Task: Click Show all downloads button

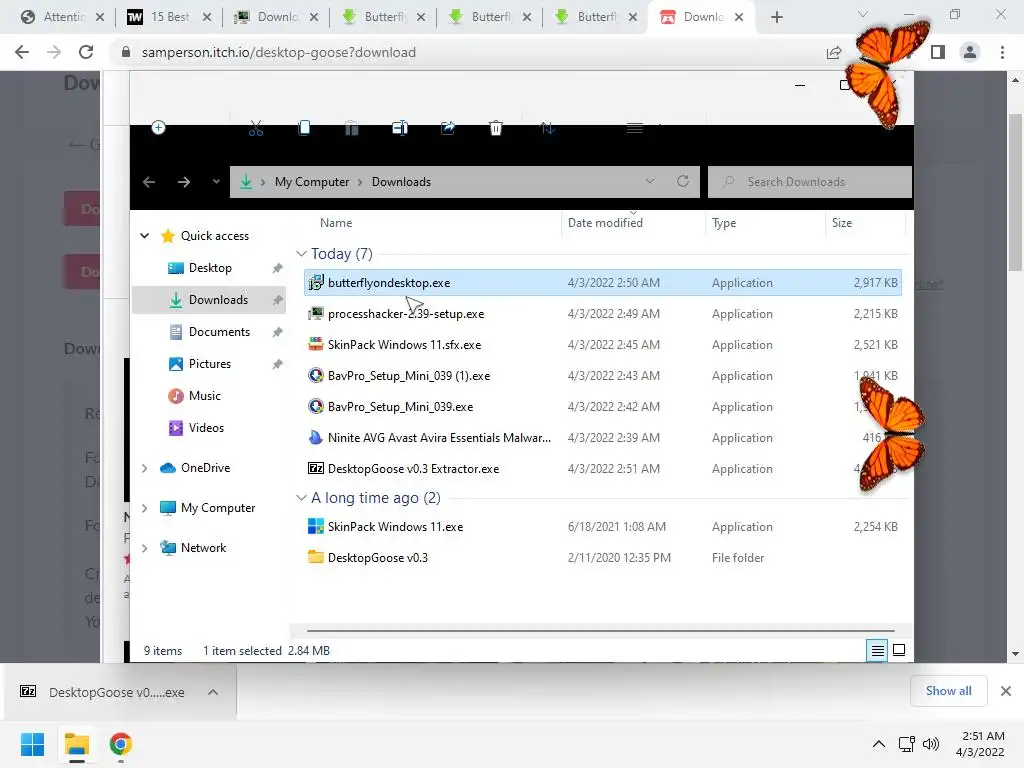Action: pos(948,691)
